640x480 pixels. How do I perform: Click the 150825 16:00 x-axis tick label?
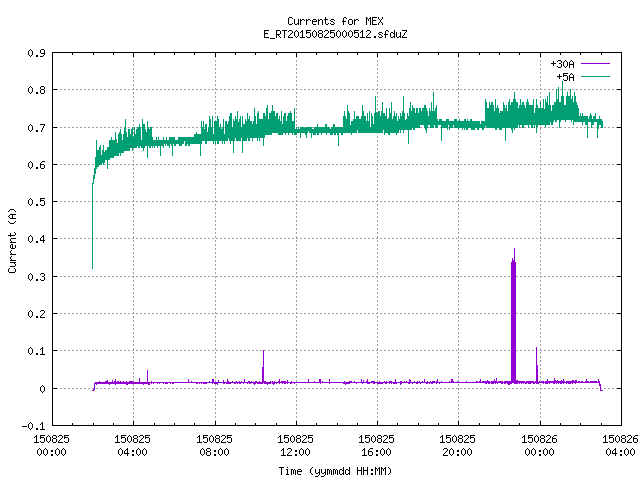[x=376, y=445]
